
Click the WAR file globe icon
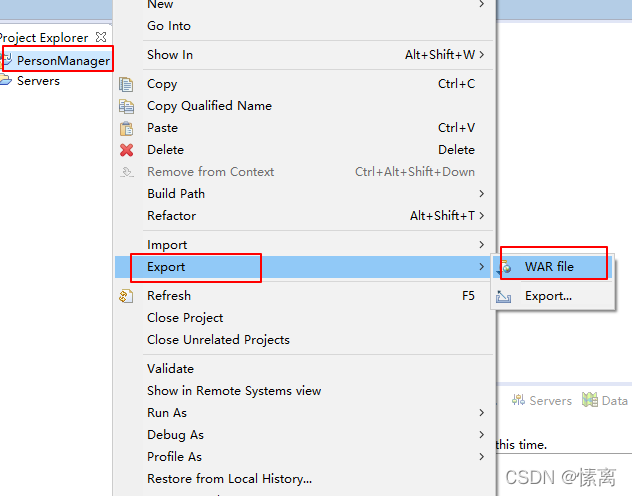click(x=506, y=268)
